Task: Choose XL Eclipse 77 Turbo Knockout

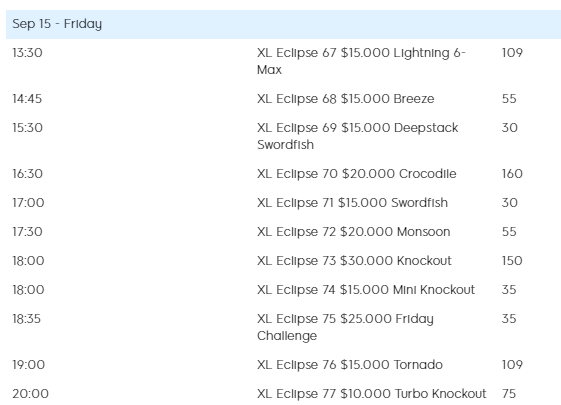Action: [372, 394]
